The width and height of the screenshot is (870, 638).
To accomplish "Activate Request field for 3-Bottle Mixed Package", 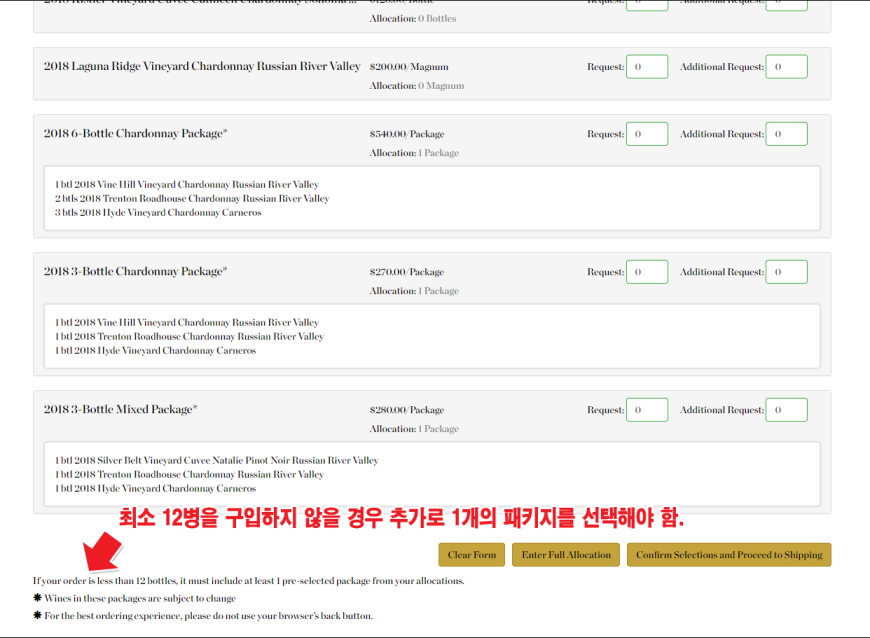I will (x=647, y=410).
